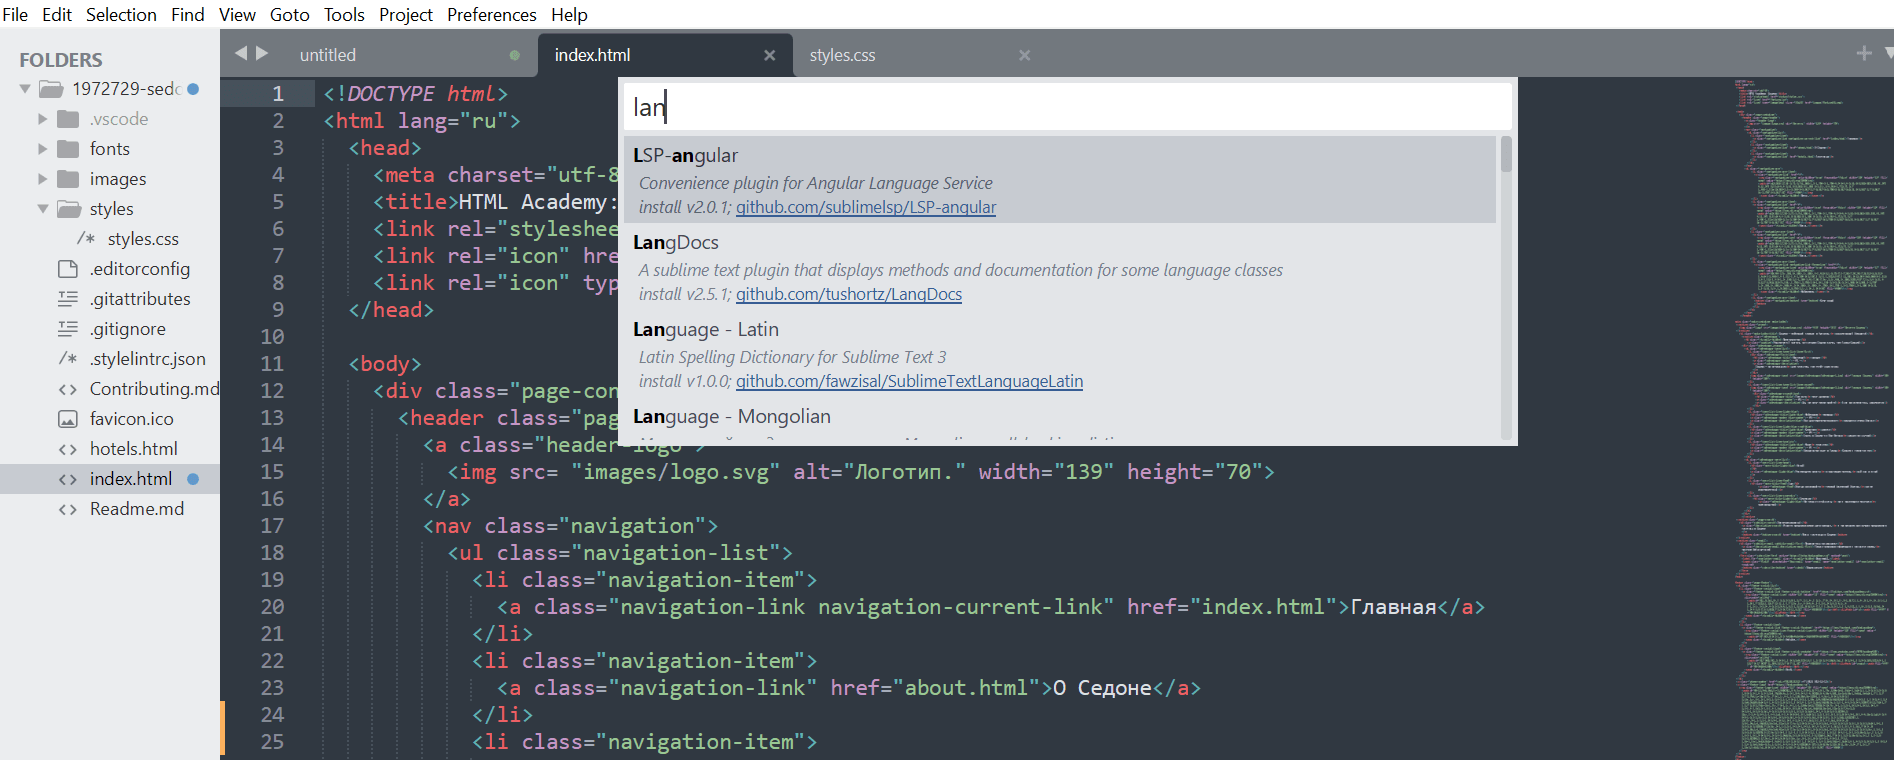Screen dimensions: 1894x760
Task: Click the .gitattributes file icon
Action: click(x=68, y=299)
